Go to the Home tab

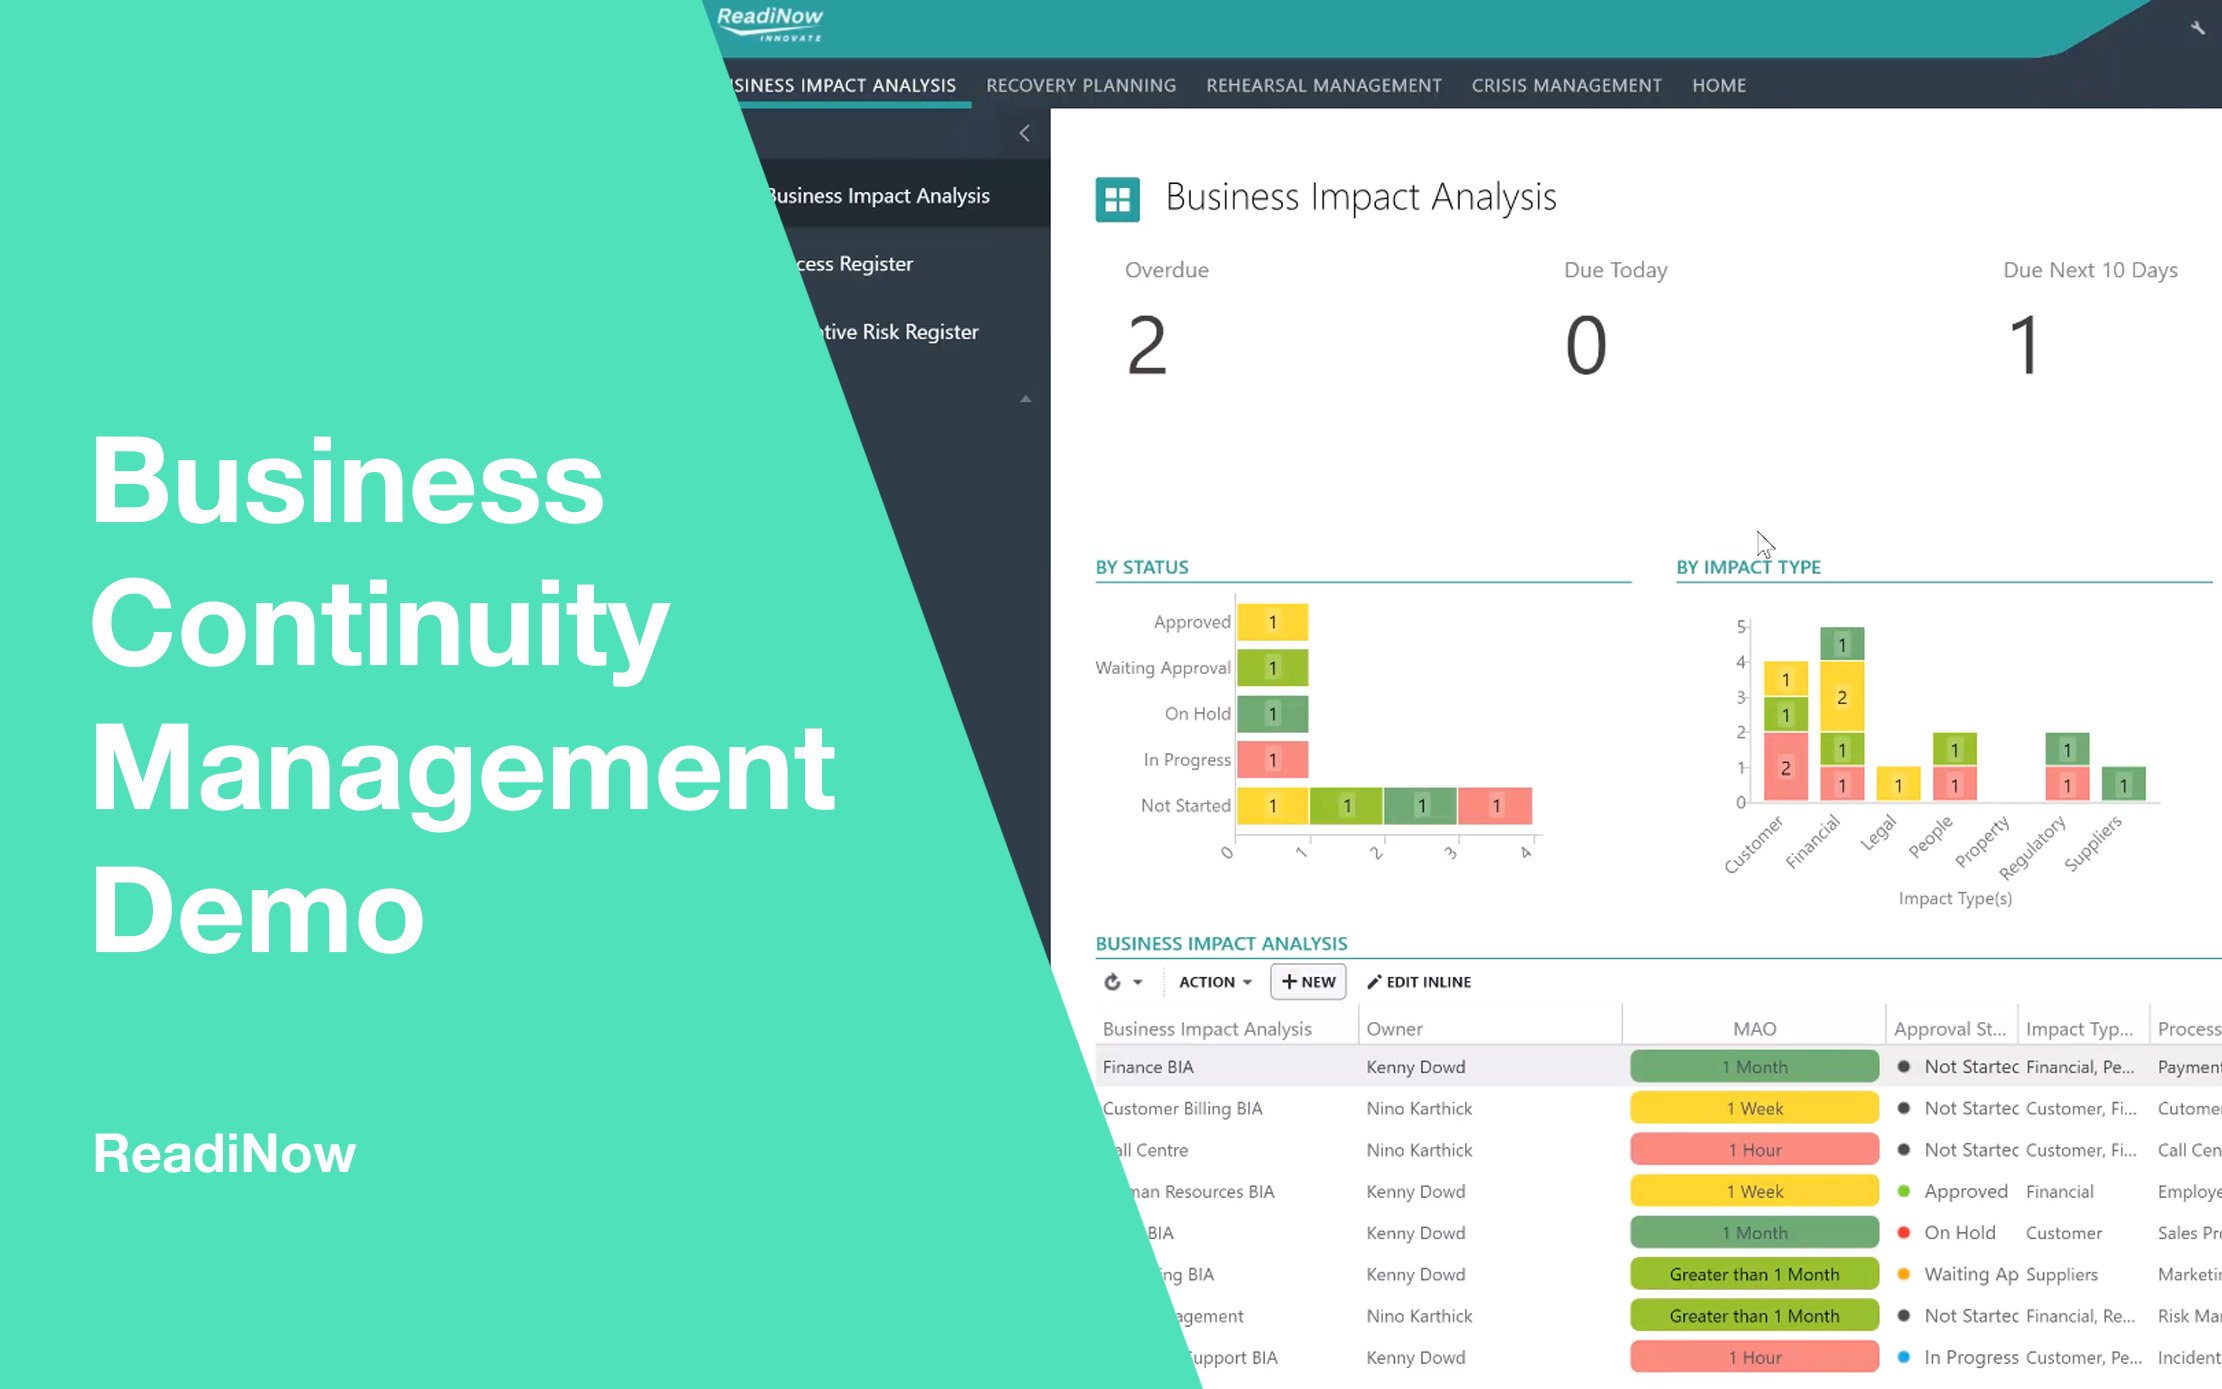[1719, 86]
